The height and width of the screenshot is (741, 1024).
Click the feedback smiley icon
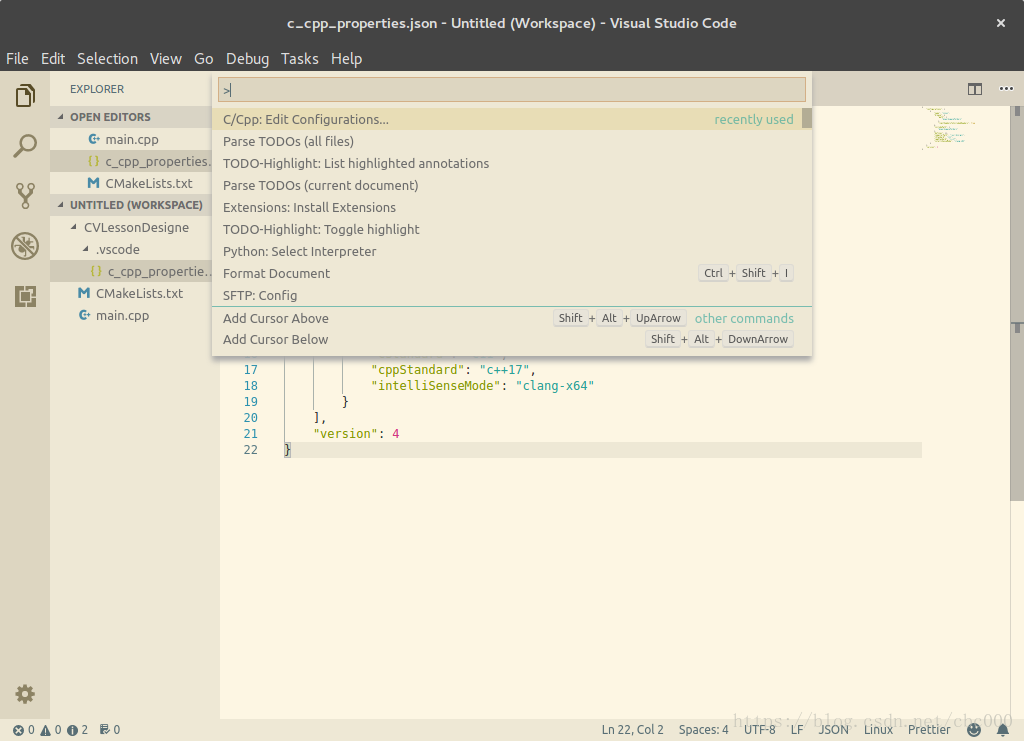tap(973, 730)
